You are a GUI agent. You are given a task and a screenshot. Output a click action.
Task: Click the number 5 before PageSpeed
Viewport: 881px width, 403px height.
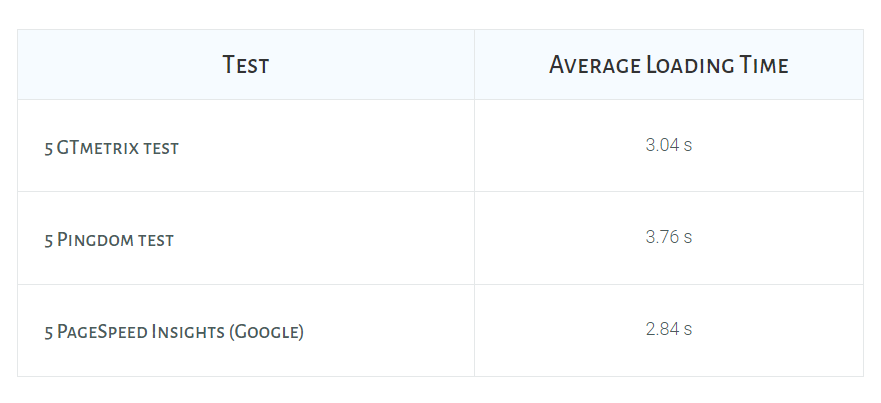point(49,332)
